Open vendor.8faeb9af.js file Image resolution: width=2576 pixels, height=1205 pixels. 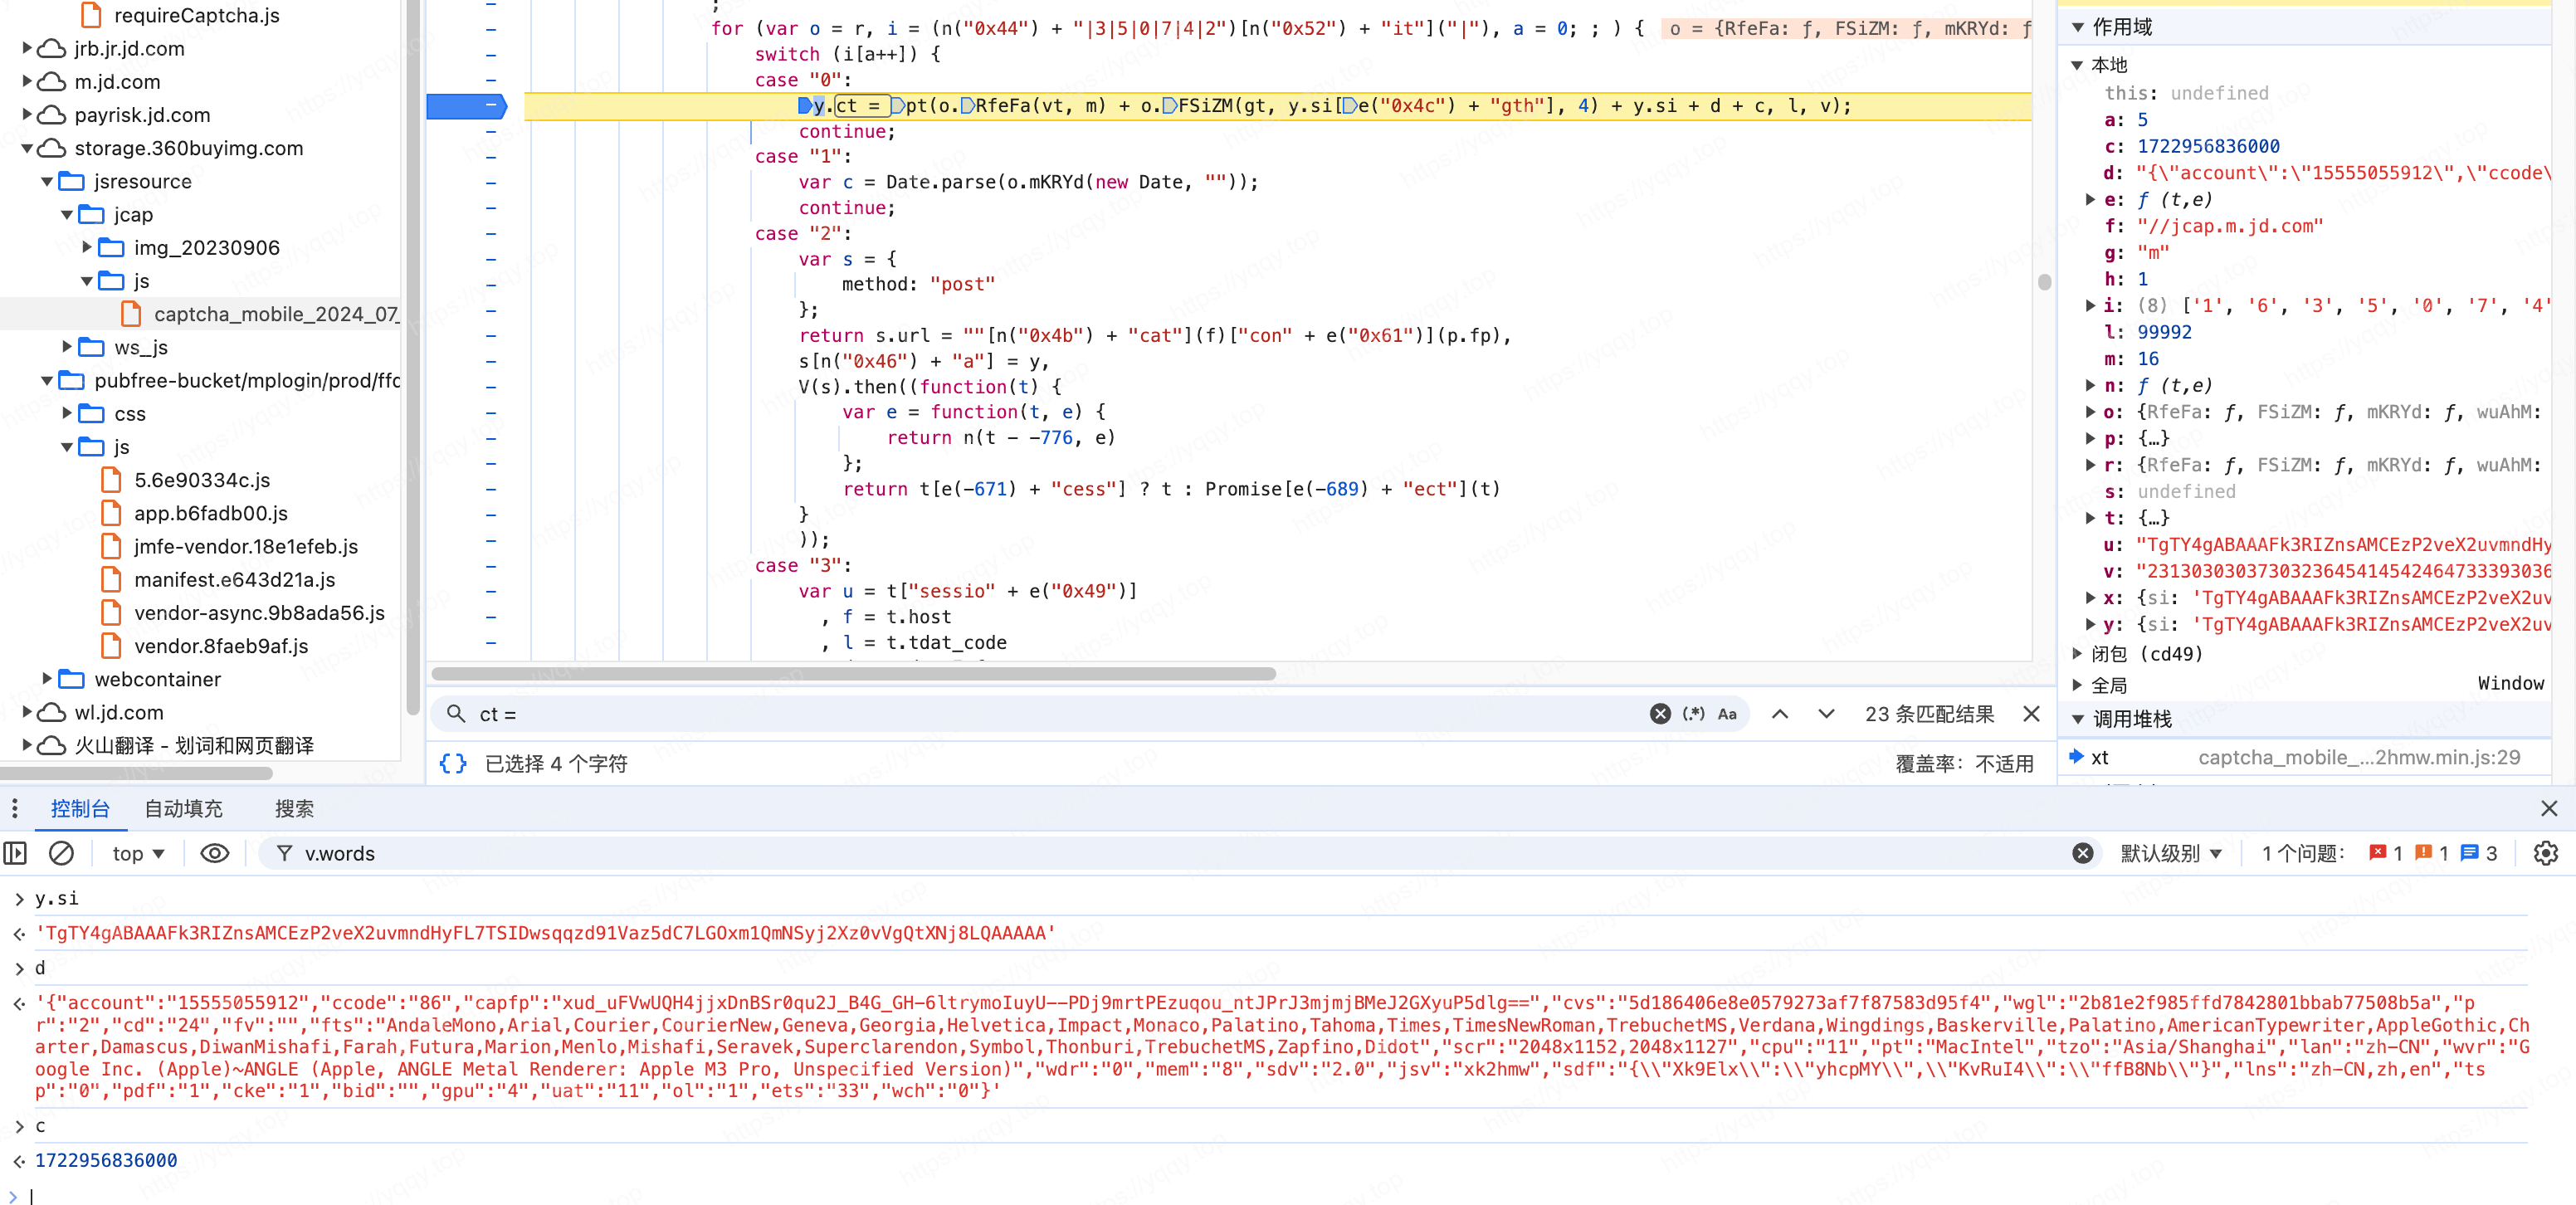[x=221, y=646]
